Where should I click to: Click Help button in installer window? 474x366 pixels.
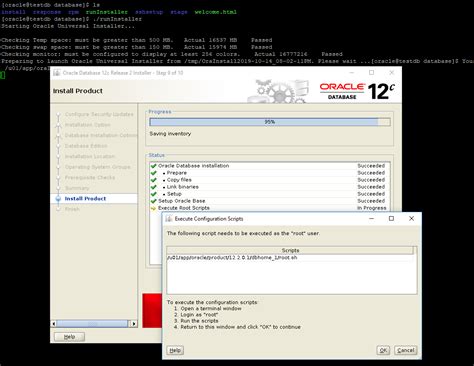69,337
